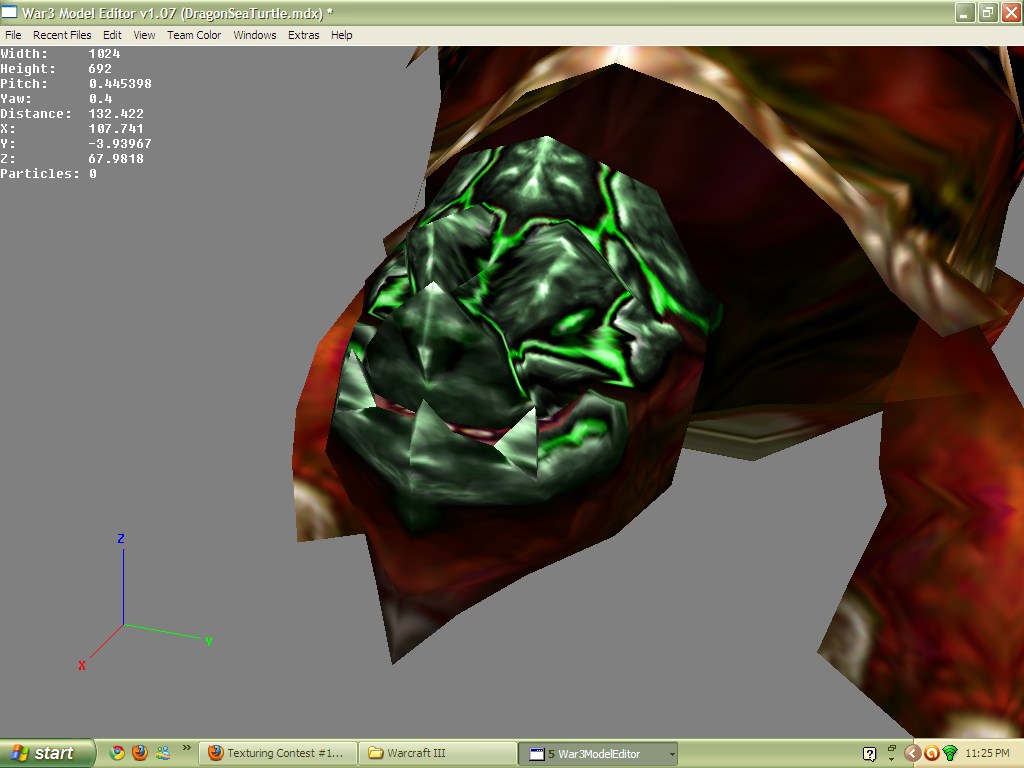Click the blue Z axis label
The width and height of the screenshot is (1024, 768).
click(121, 539)
